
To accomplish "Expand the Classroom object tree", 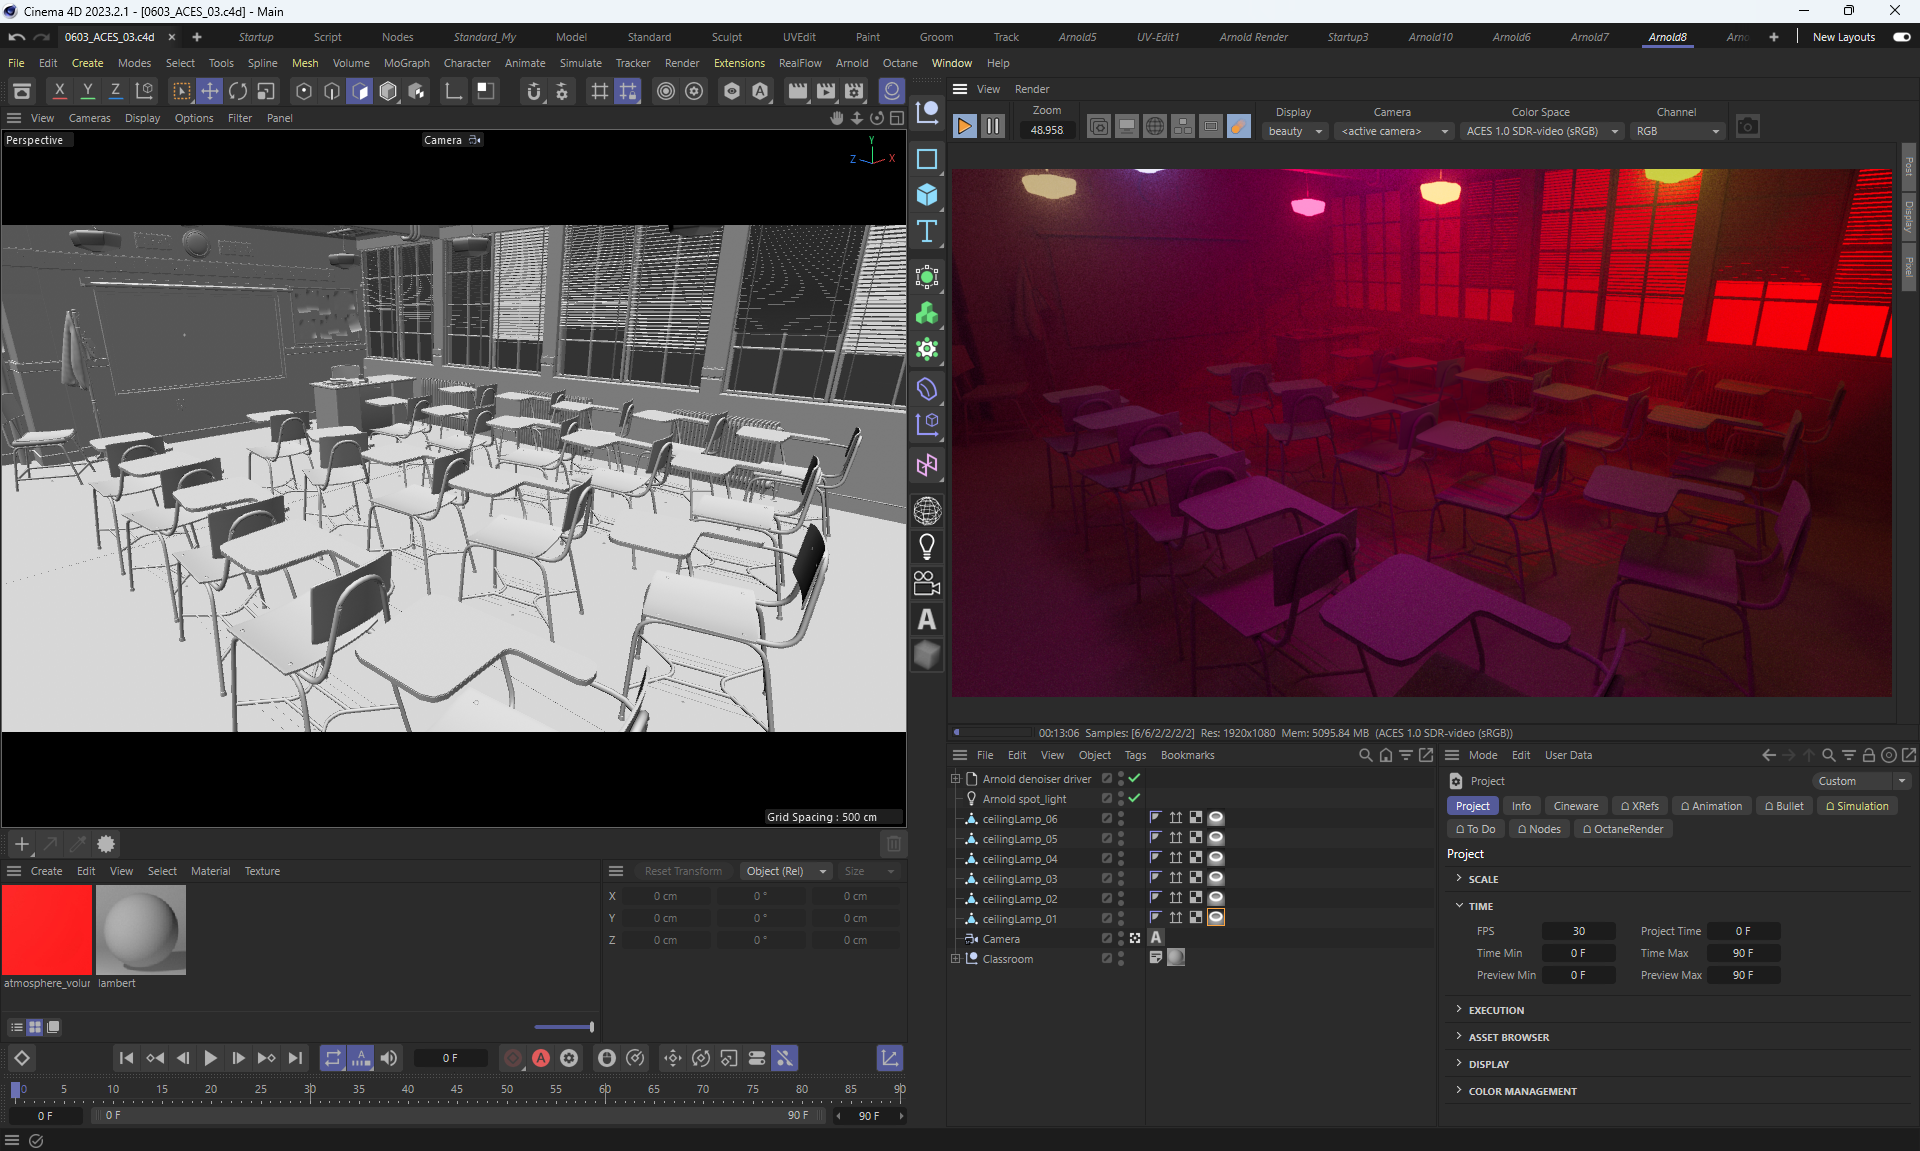I will click(x=955, y=958).
